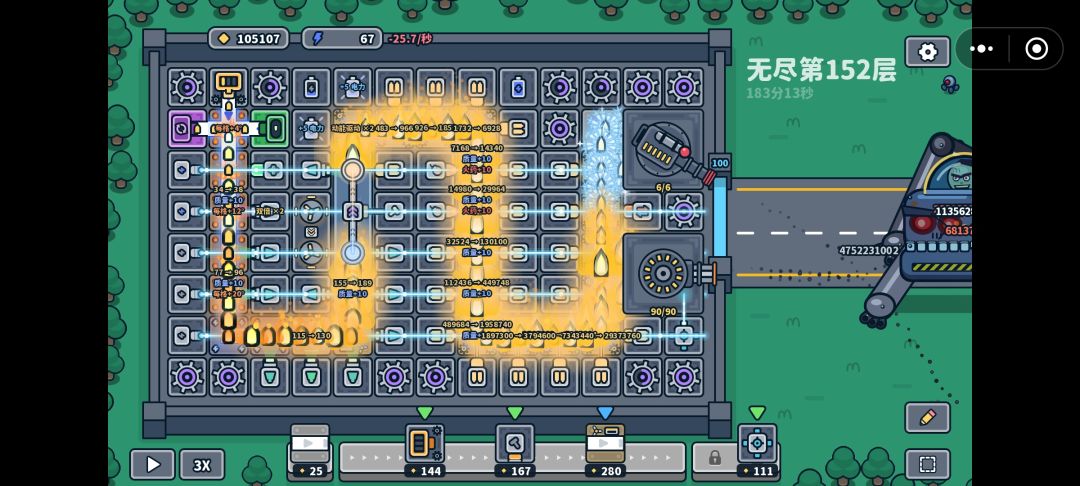1080x486 pixels.
Task: Select the purple up-chevron booster node
Action: [353, 211]
